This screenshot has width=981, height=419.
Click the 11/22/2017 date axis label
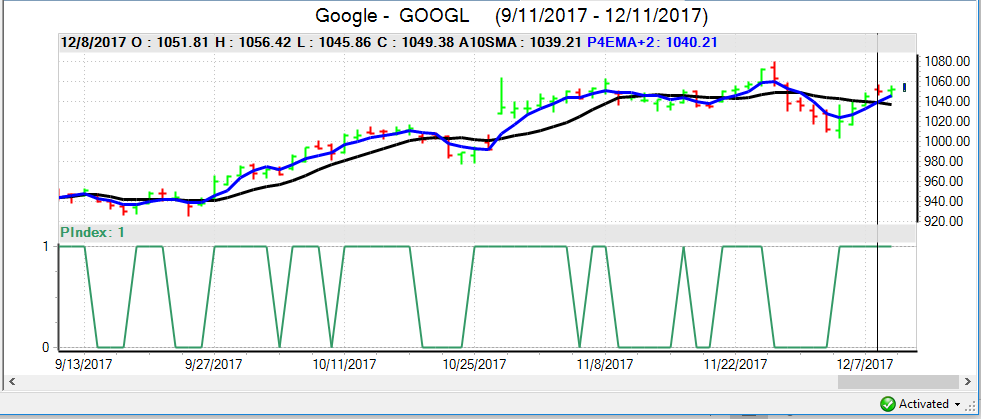pyautogui.click(x=734, y=363)
